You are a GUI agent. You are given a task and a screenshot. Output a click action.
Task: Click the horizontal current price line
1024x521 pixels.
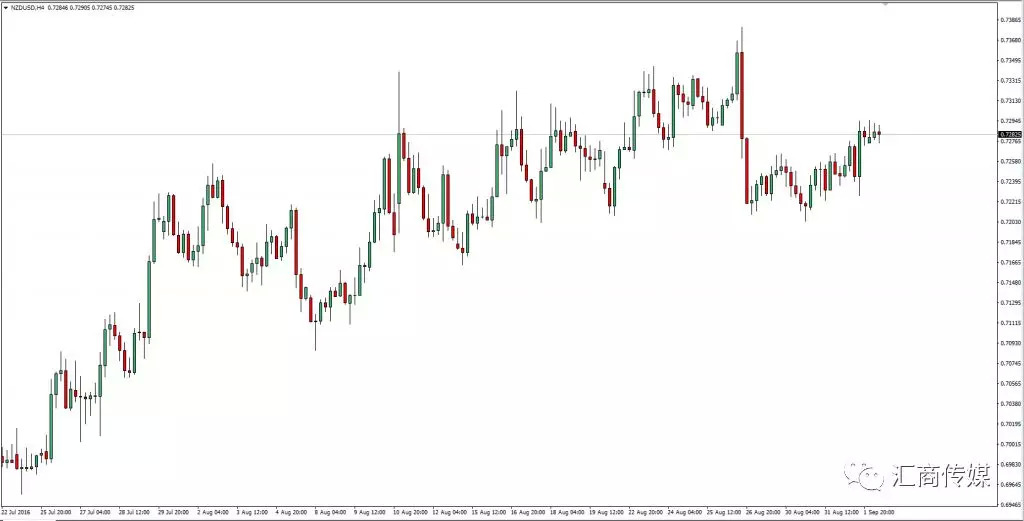(500, 134)
